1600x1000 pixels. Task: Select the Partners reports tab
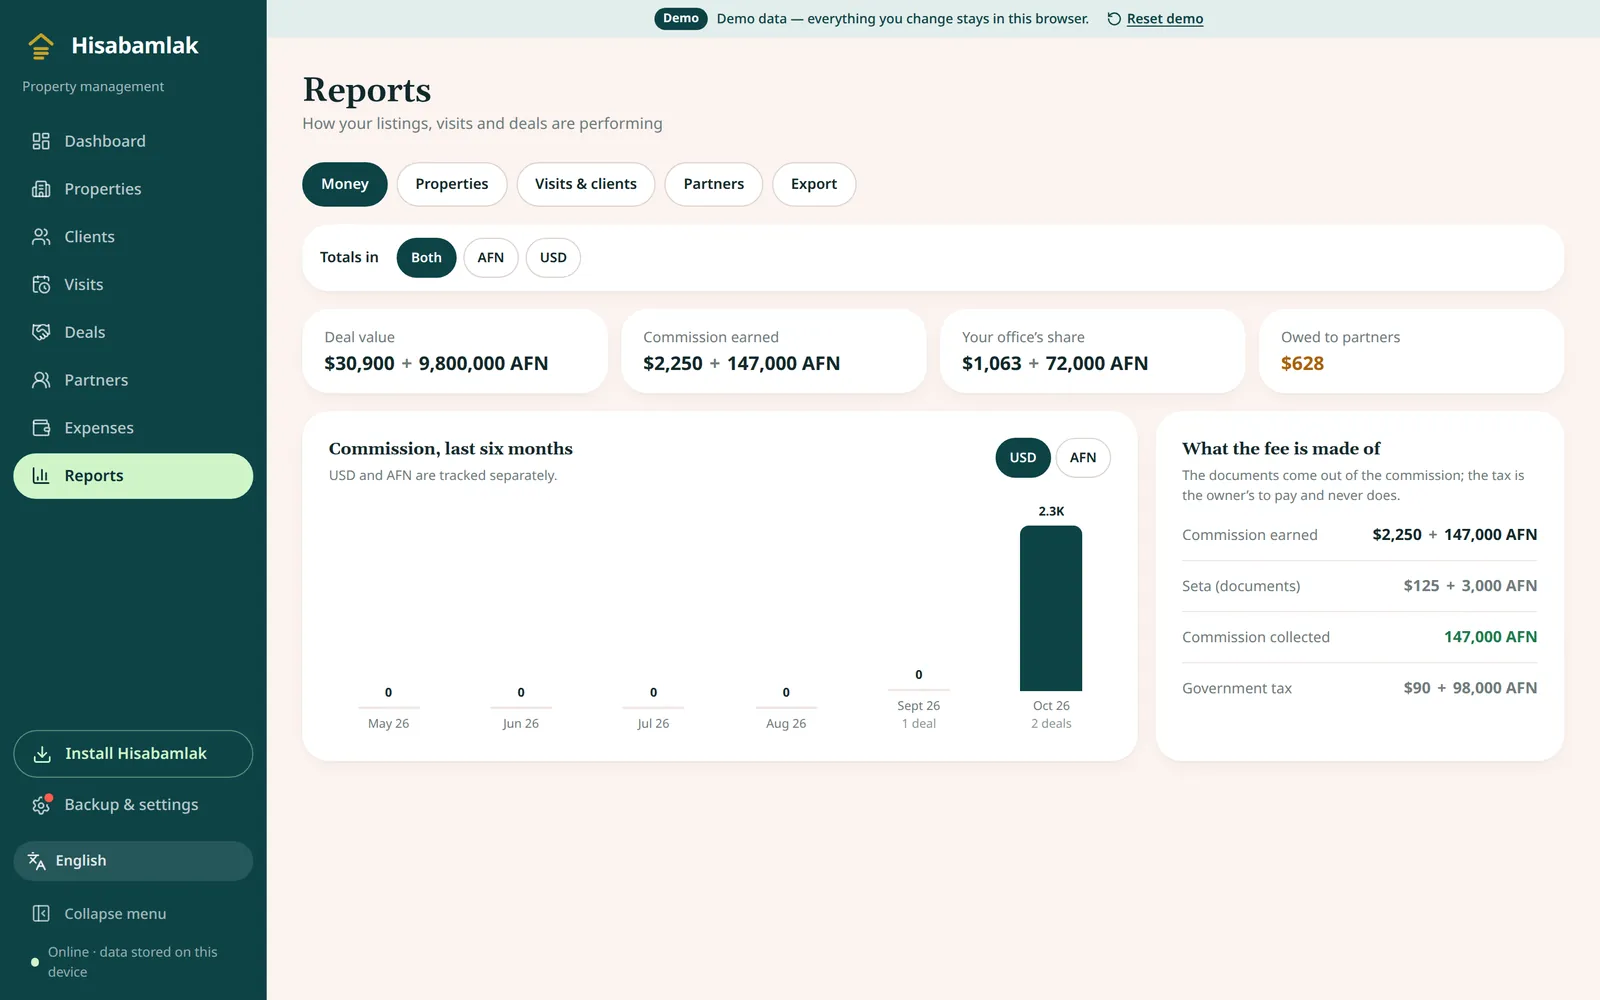pos(714,184)
